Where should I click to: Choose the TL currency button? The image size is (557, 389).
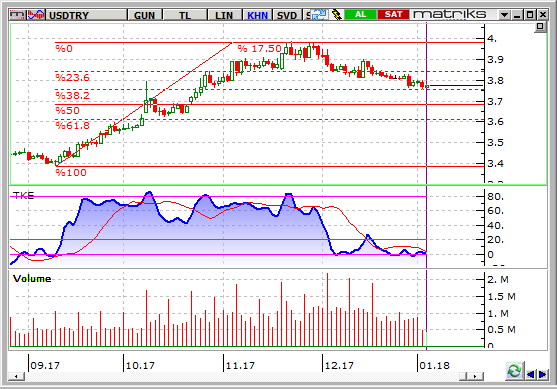click(185, 15)
